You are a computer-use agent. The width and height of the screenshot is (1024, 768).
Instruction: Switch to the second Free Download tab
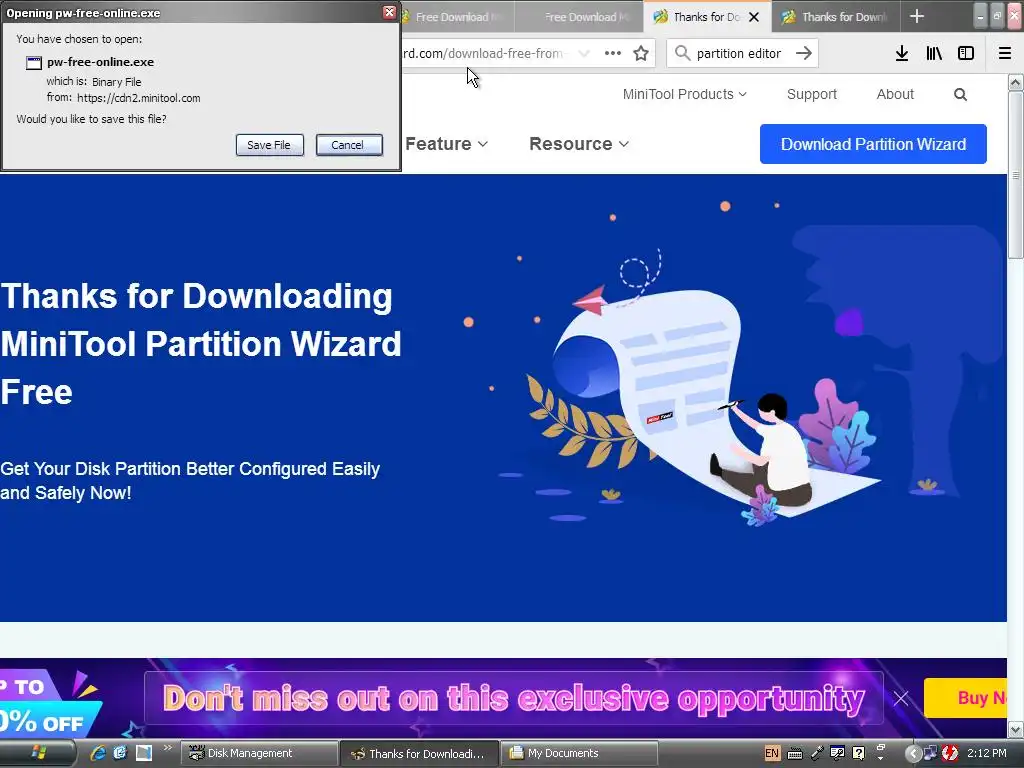coord(579,17)
